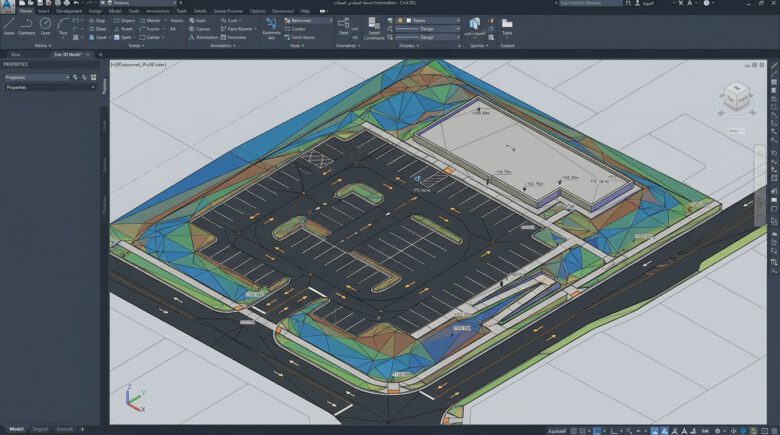Click the viewport controls label at top-left of viewport

[x=139, y=65]
